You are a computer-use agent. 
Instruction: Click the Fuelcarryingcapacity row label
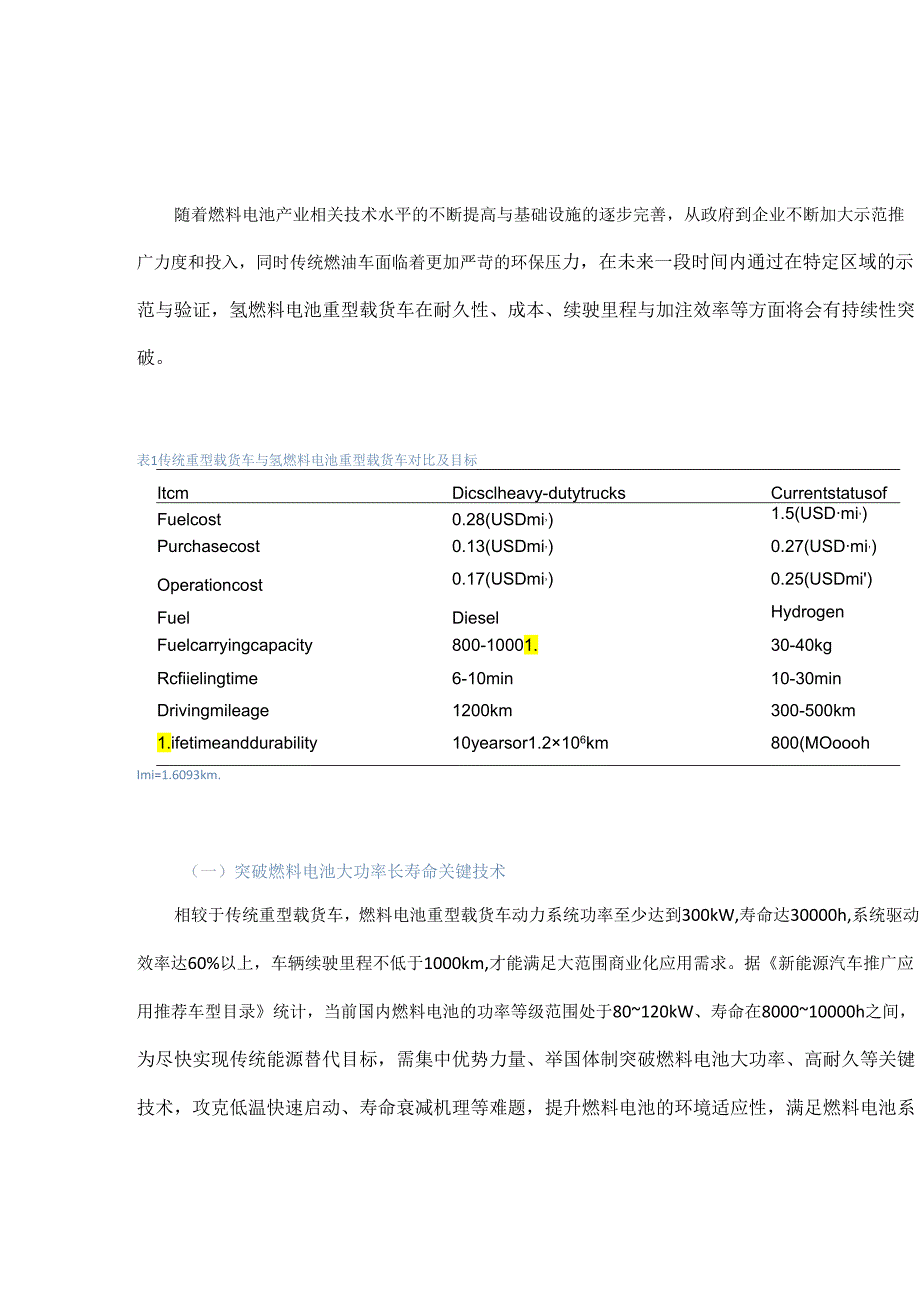[234, 646]
